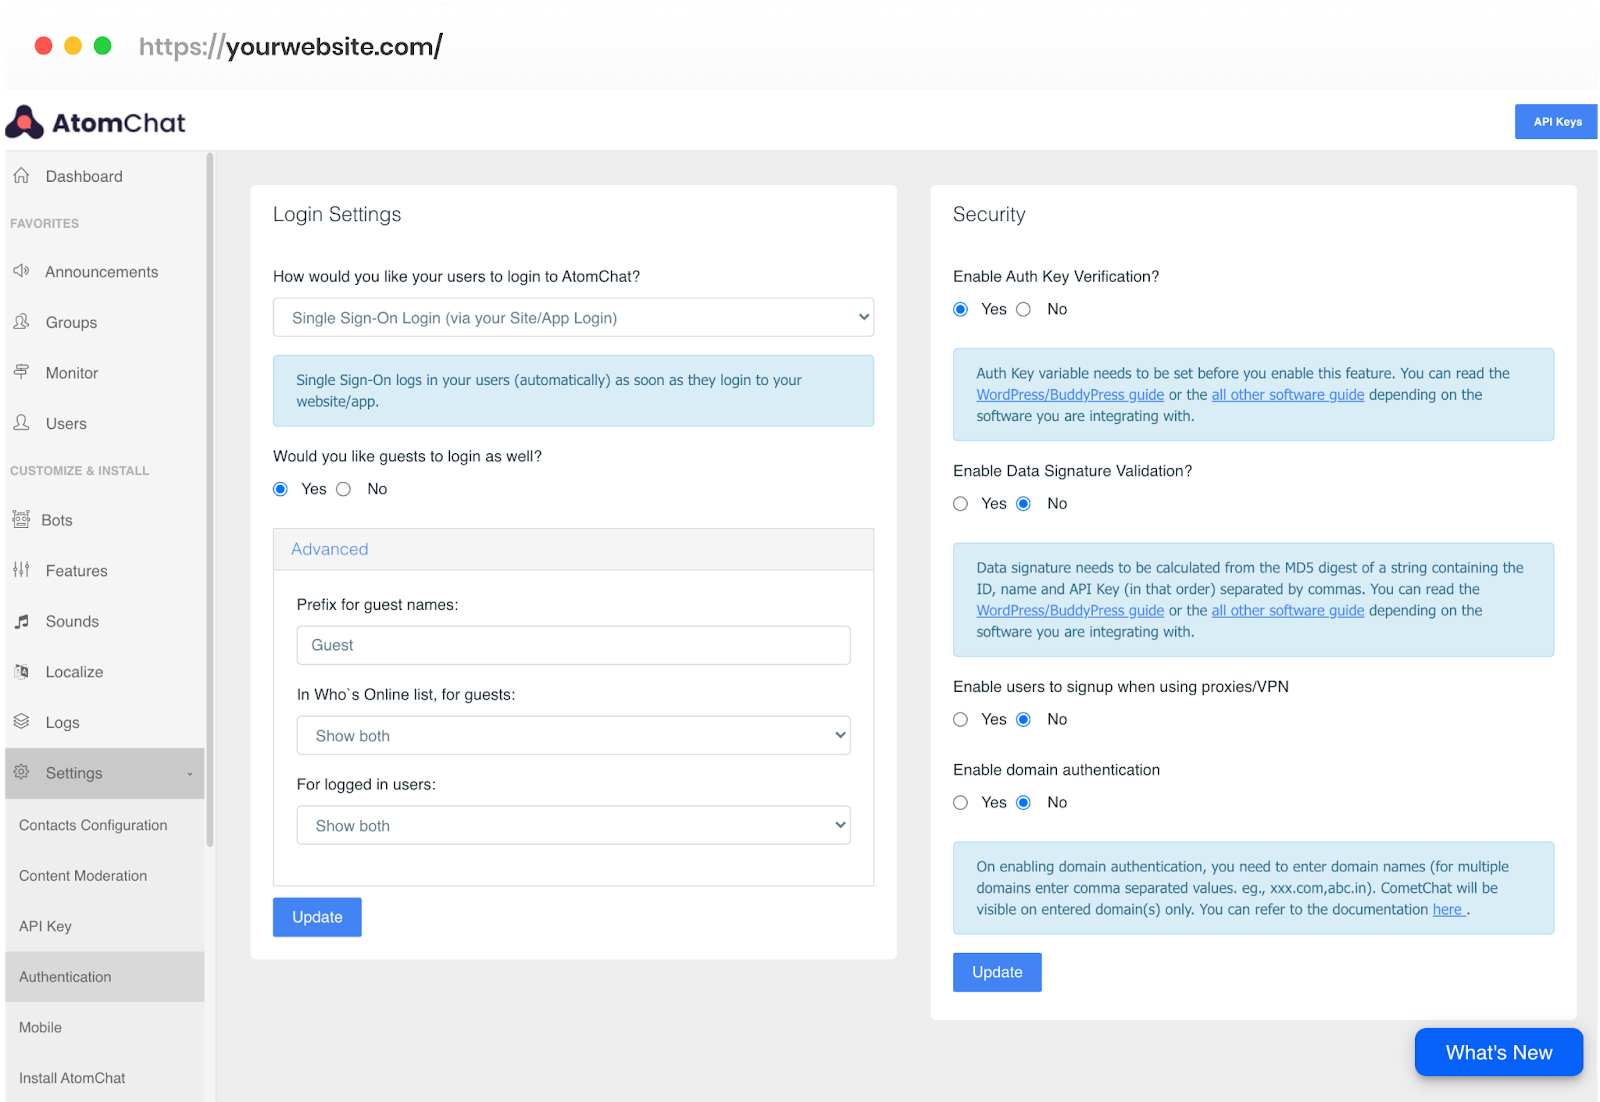Click the guest name prefix input field

coord(573,645)
